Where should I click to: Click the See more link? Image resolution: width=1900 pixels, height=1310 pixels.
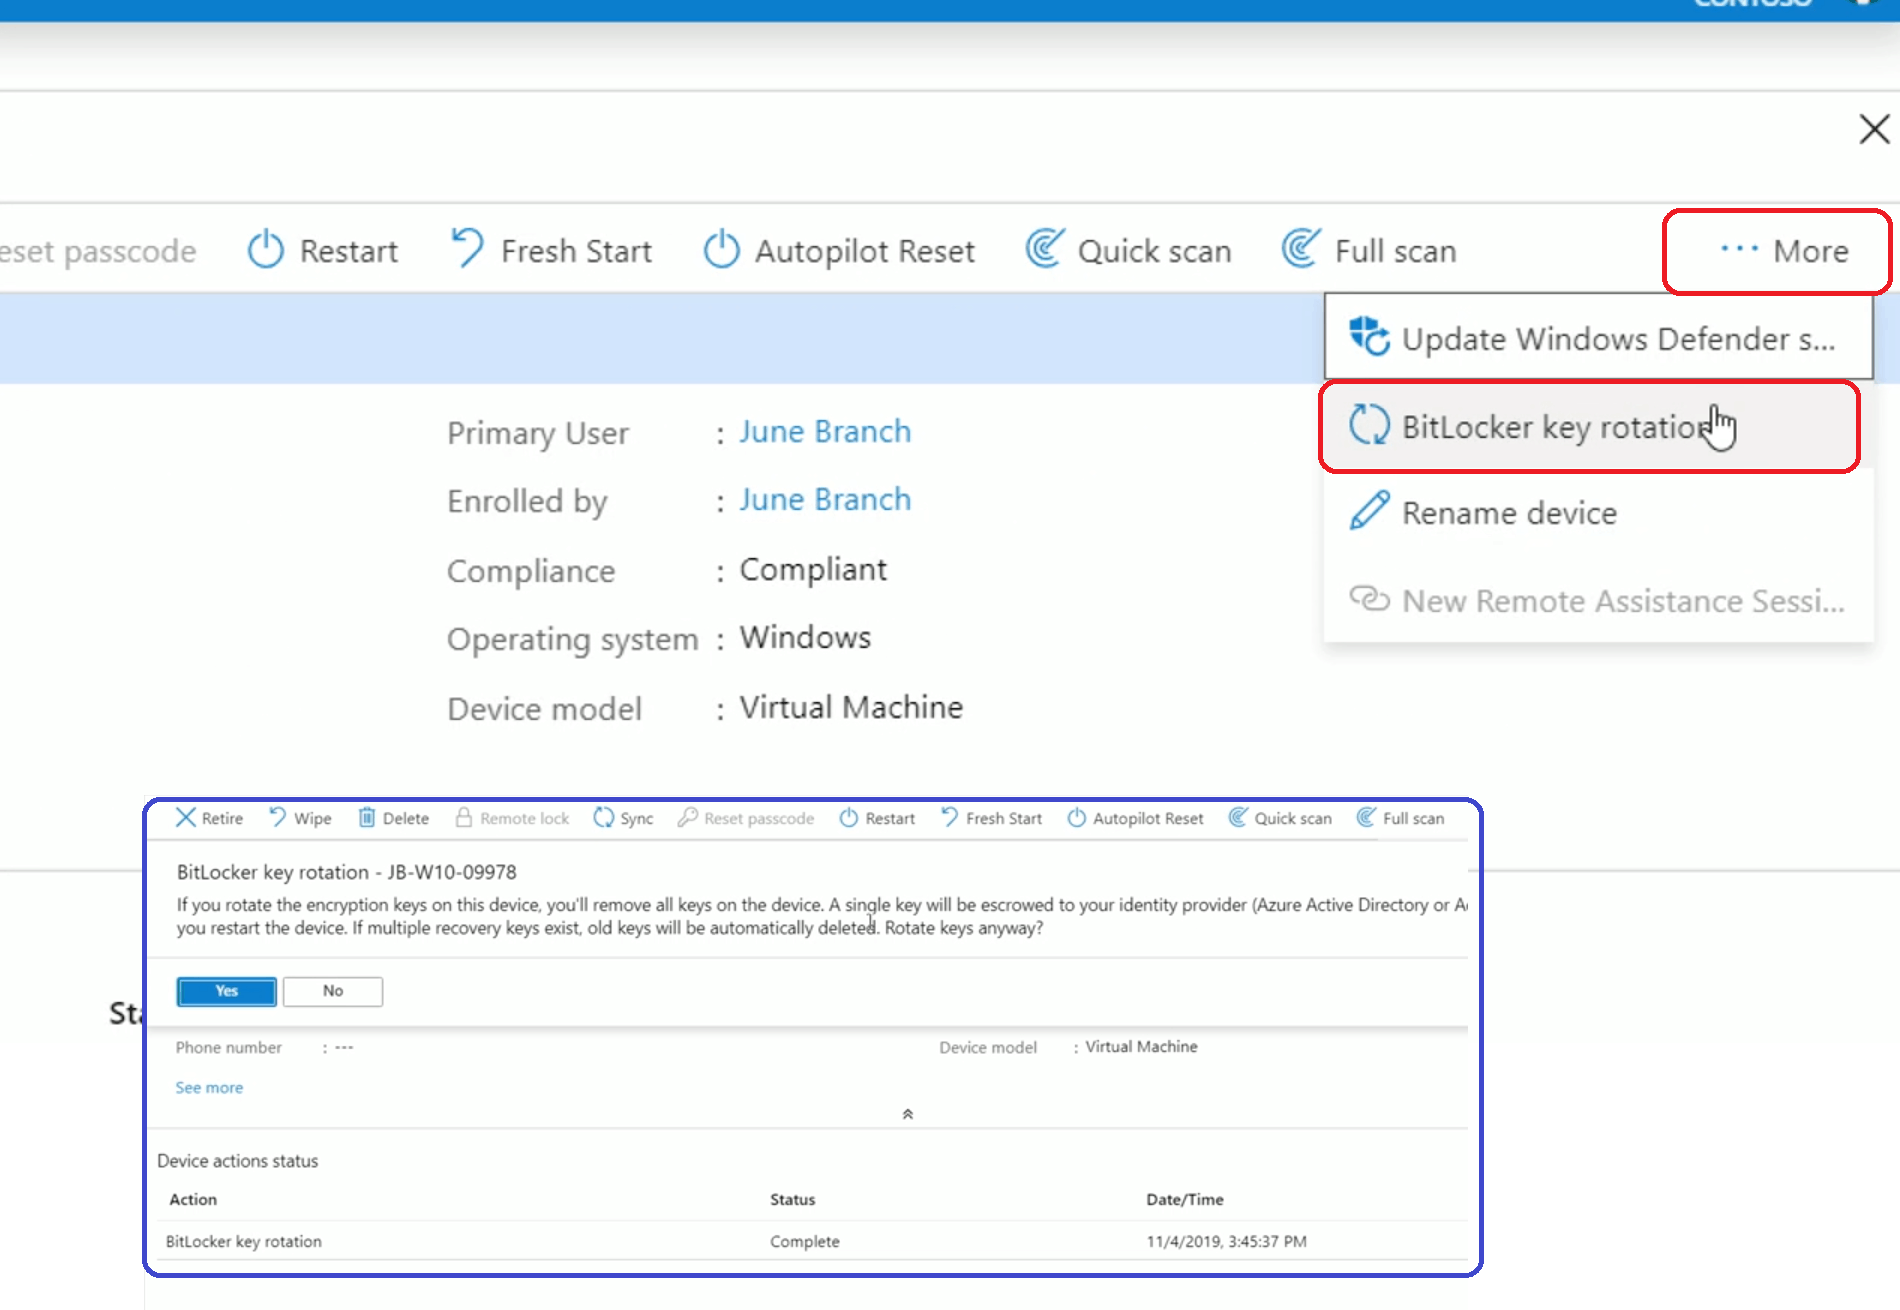208,1087
